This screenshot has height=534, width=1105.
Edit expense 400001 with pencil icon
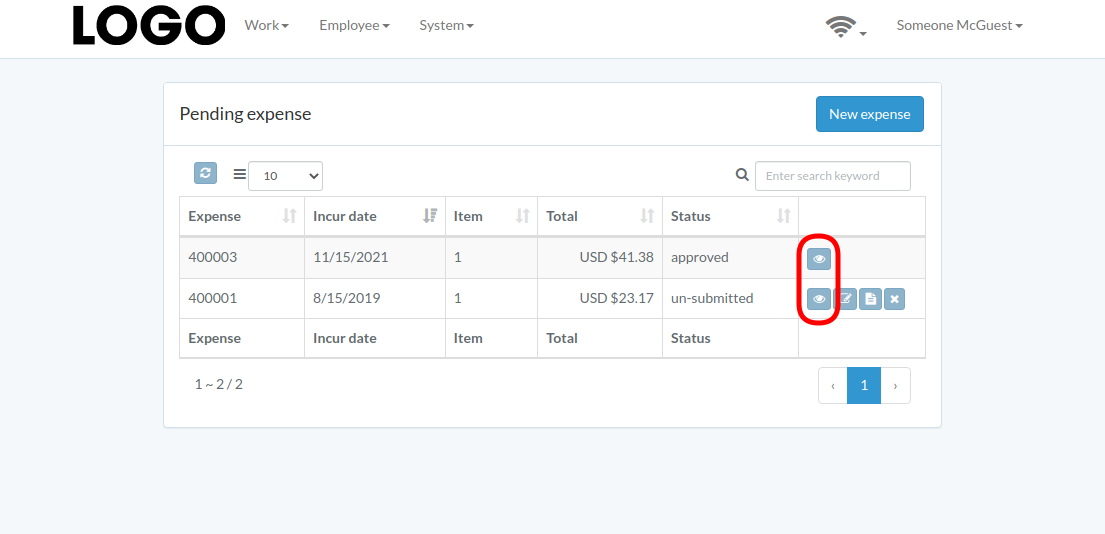coord(845,299)
